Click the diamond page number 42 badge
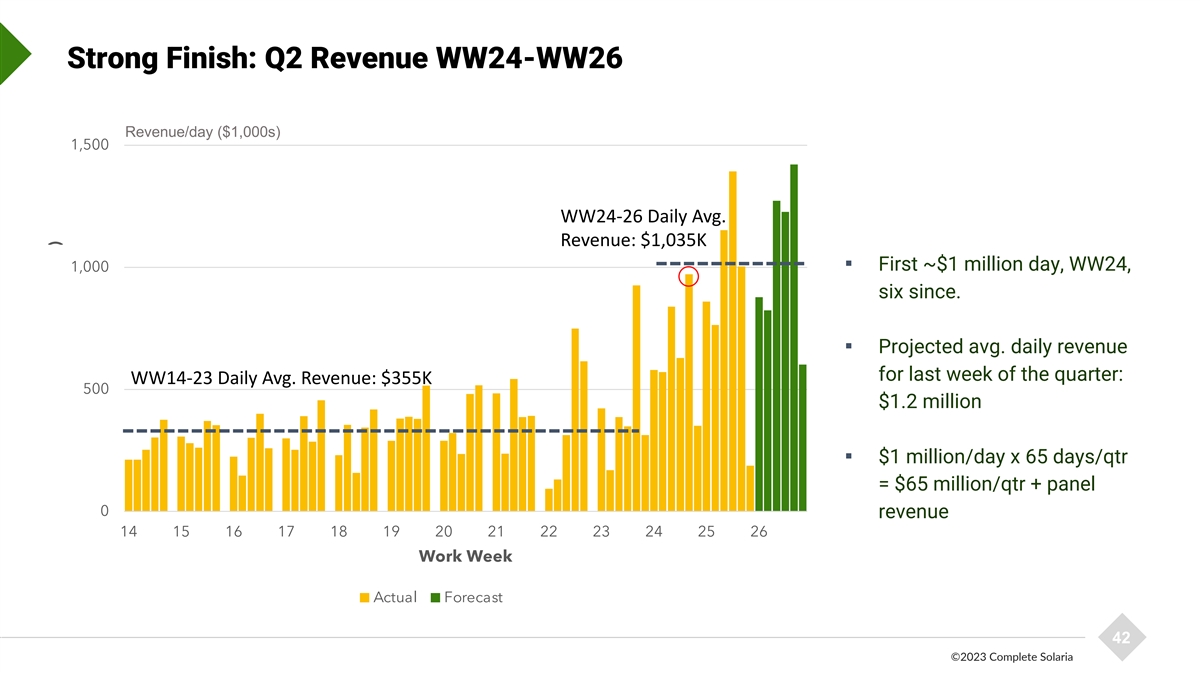1200x675 pixels. [x=1121, y=638]
